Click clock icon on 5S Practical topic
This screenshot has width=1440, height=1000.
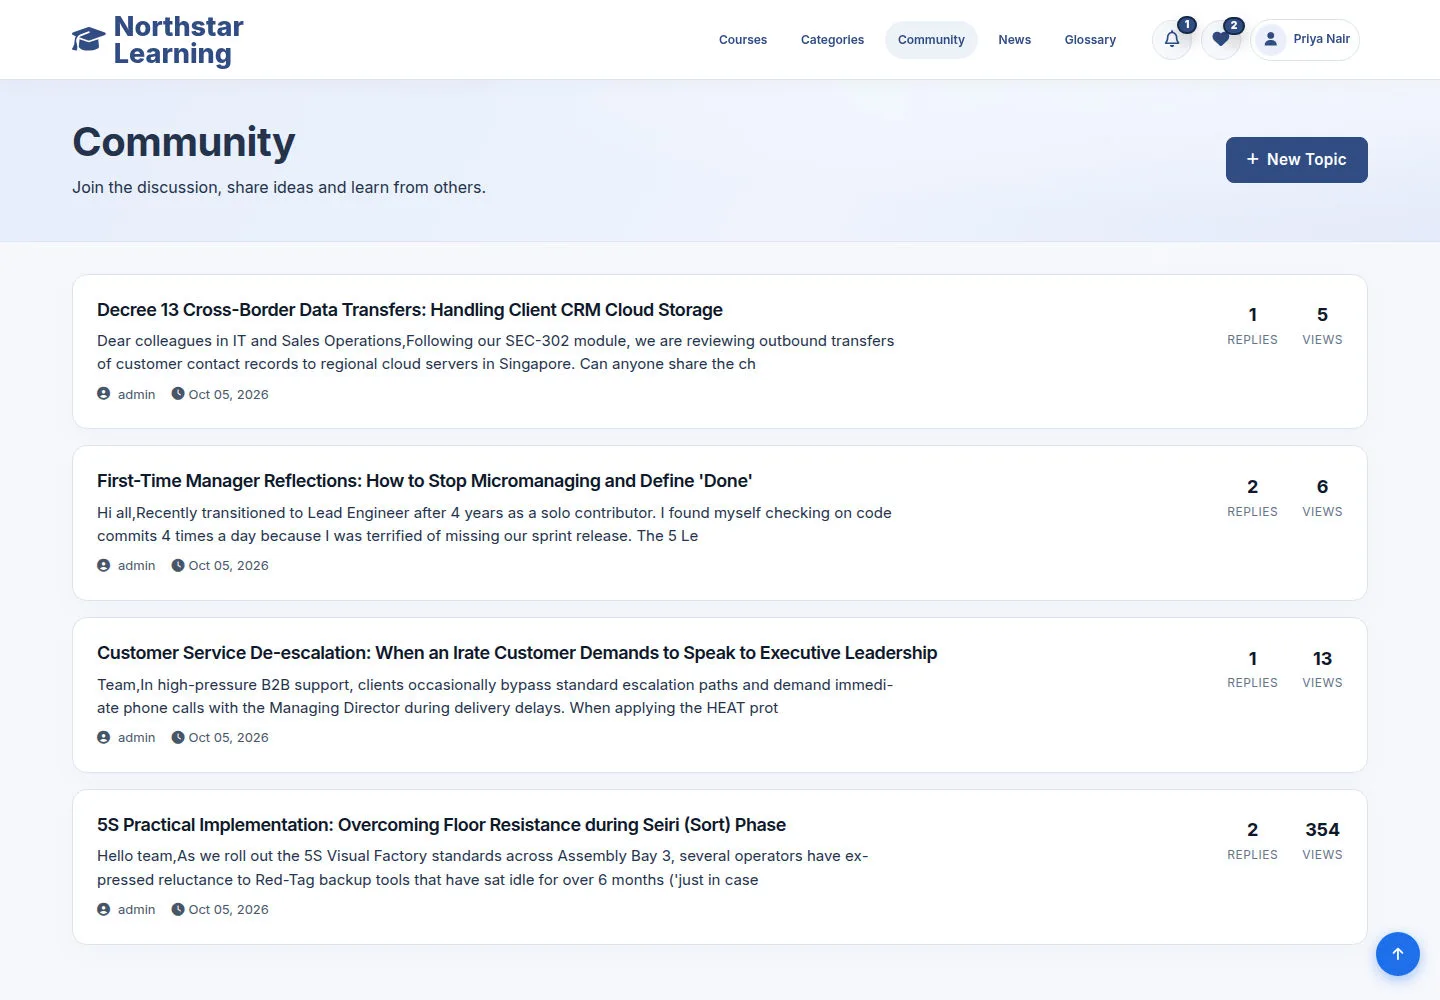coord(178,909)
